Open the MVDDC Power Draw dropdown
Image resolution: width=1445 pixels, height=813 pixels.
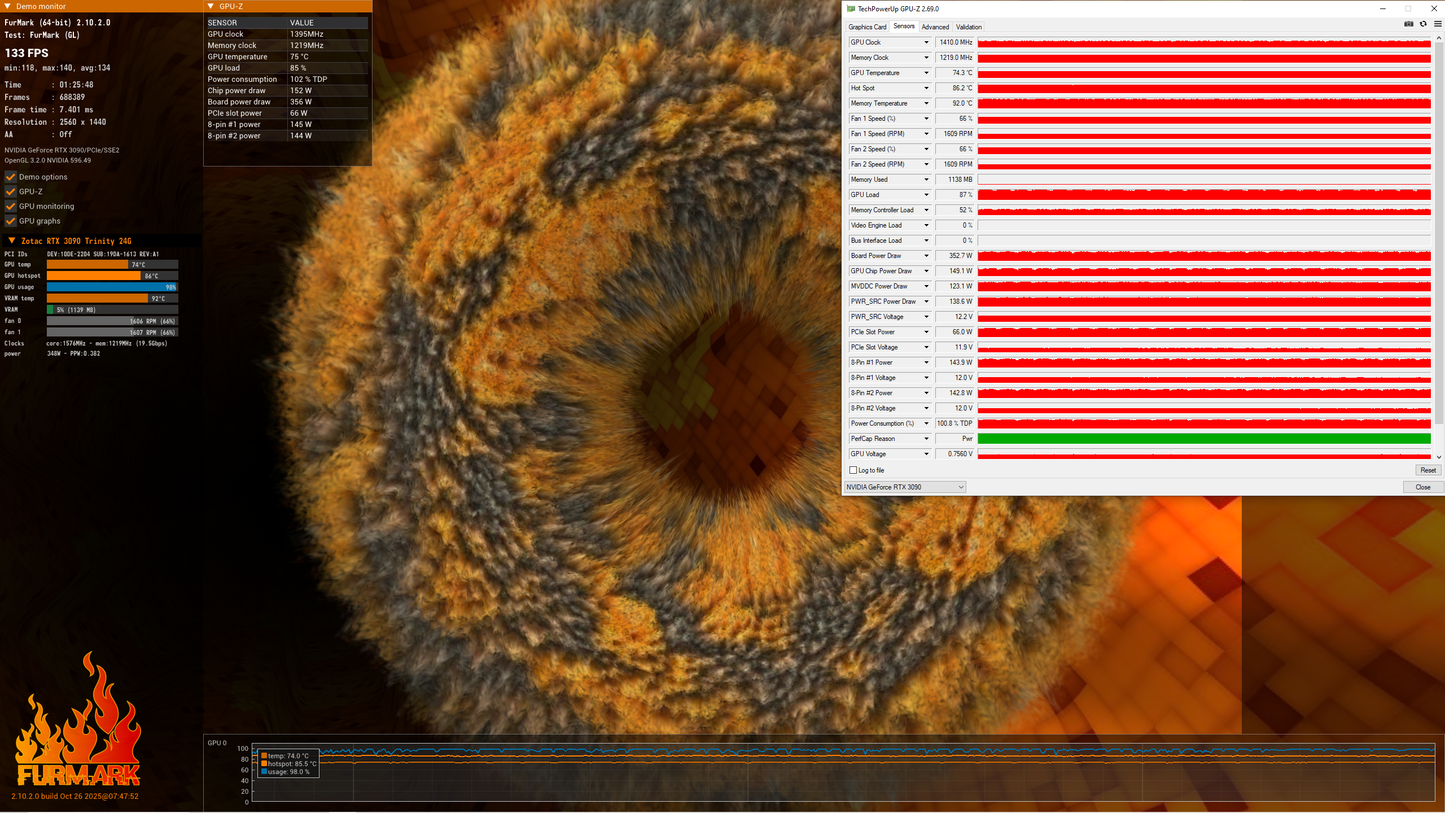coord(926,287)
